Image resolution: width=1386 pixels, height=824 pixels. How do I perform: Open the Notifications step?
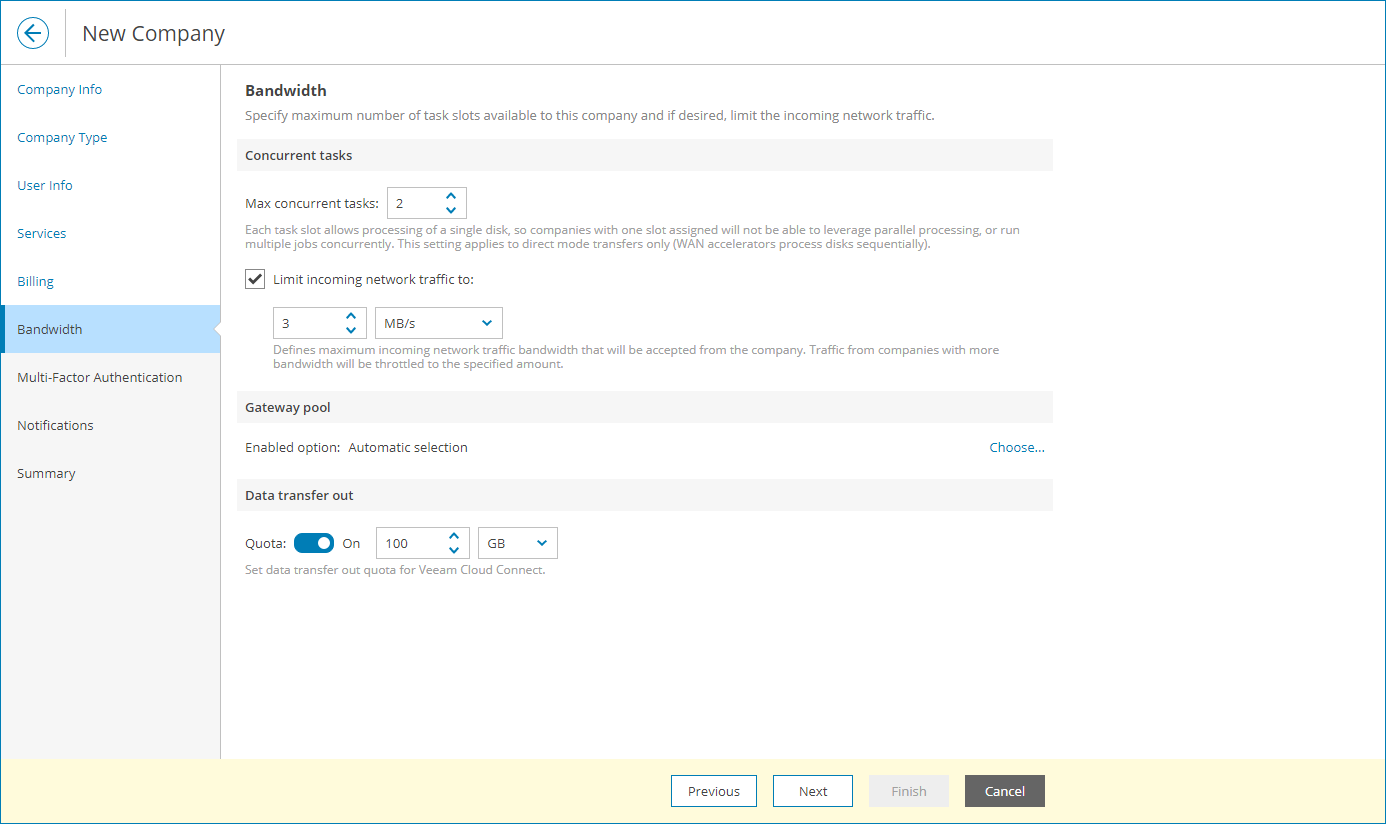pyautogui.click(x=55, y=425)
